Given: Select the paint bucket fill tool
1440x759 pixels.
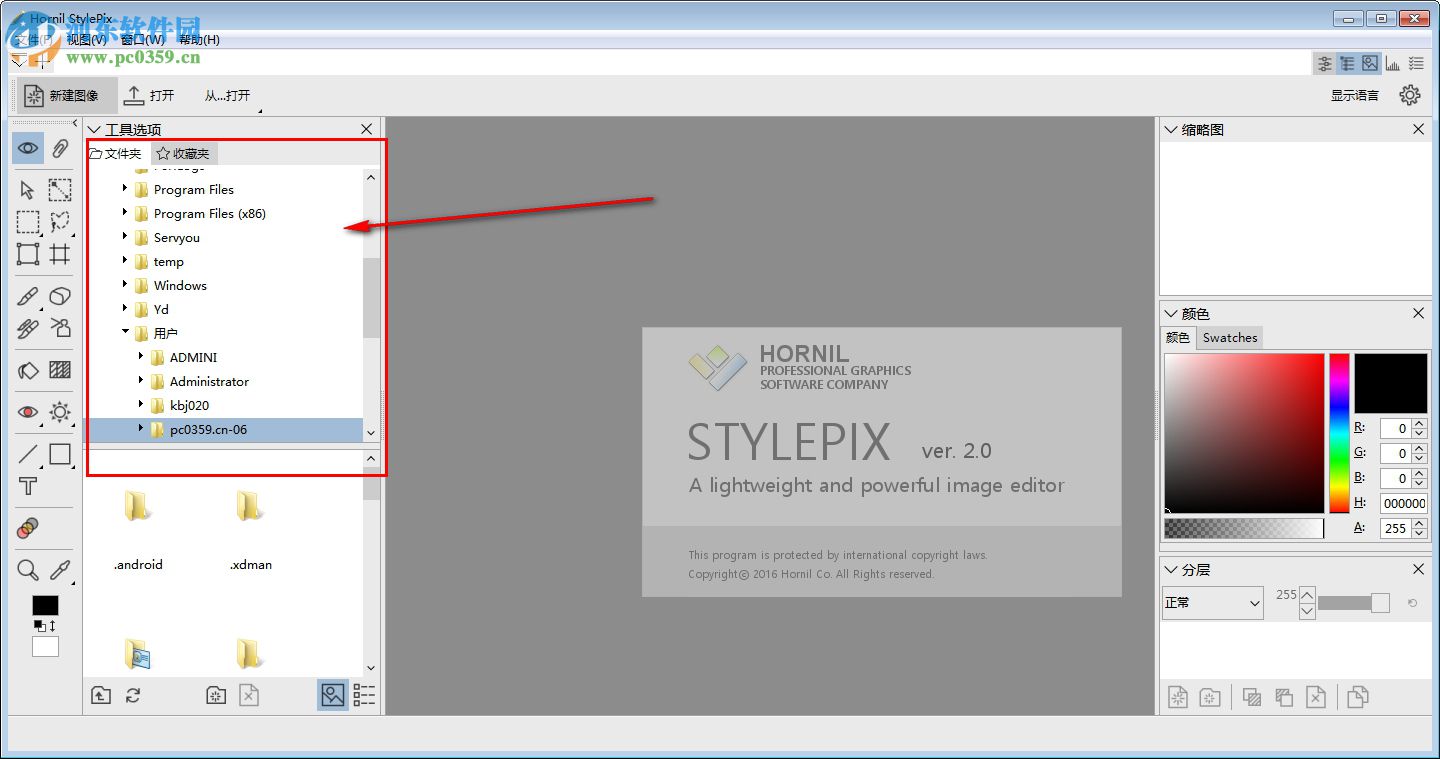Looking at the screenshot, I should coord(28,370).
